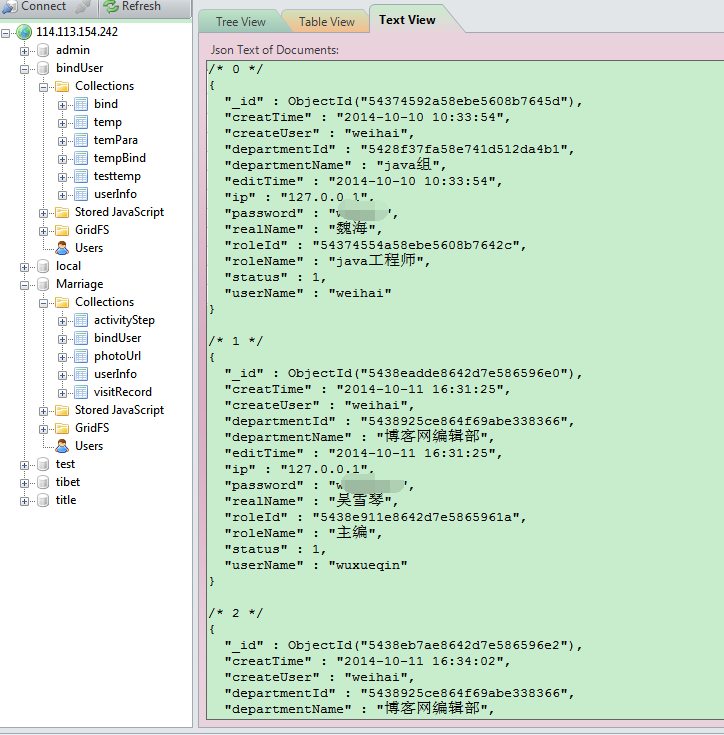The image size is (724, 735).
Task: Click the temPara collection table icon
Action: click(81, 140)
